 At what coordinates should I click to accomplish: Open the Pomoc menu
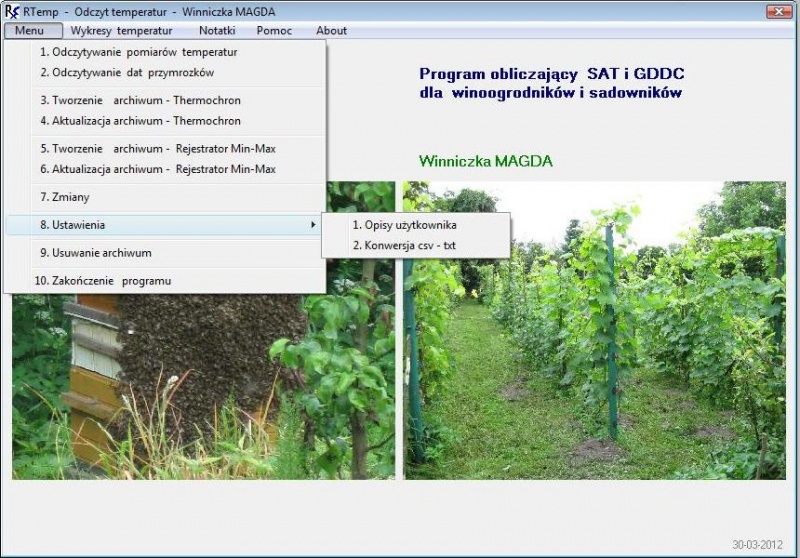[x=274, y=31]
